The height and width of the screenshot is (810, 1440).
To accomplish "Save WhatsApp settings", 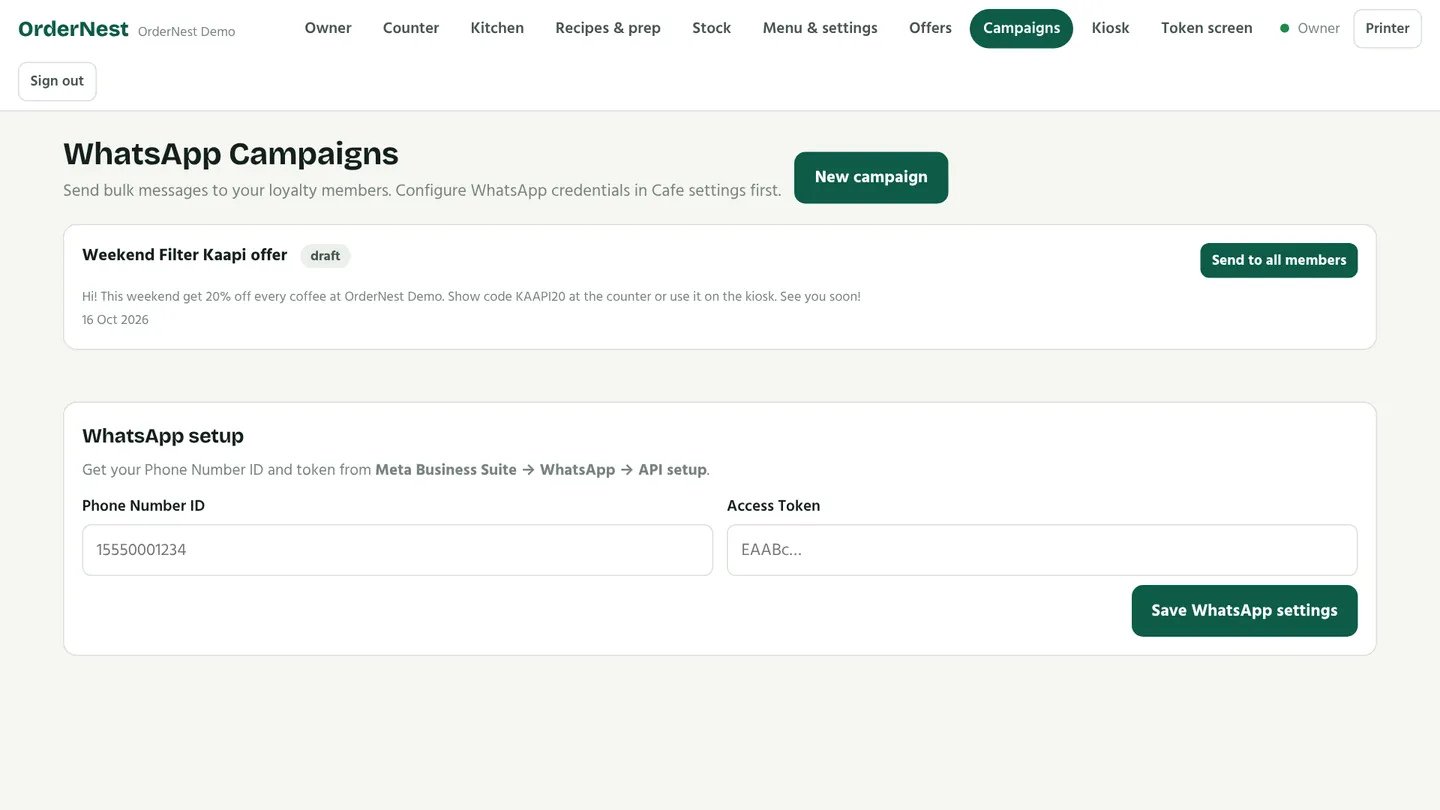I will click(1244, 610).
